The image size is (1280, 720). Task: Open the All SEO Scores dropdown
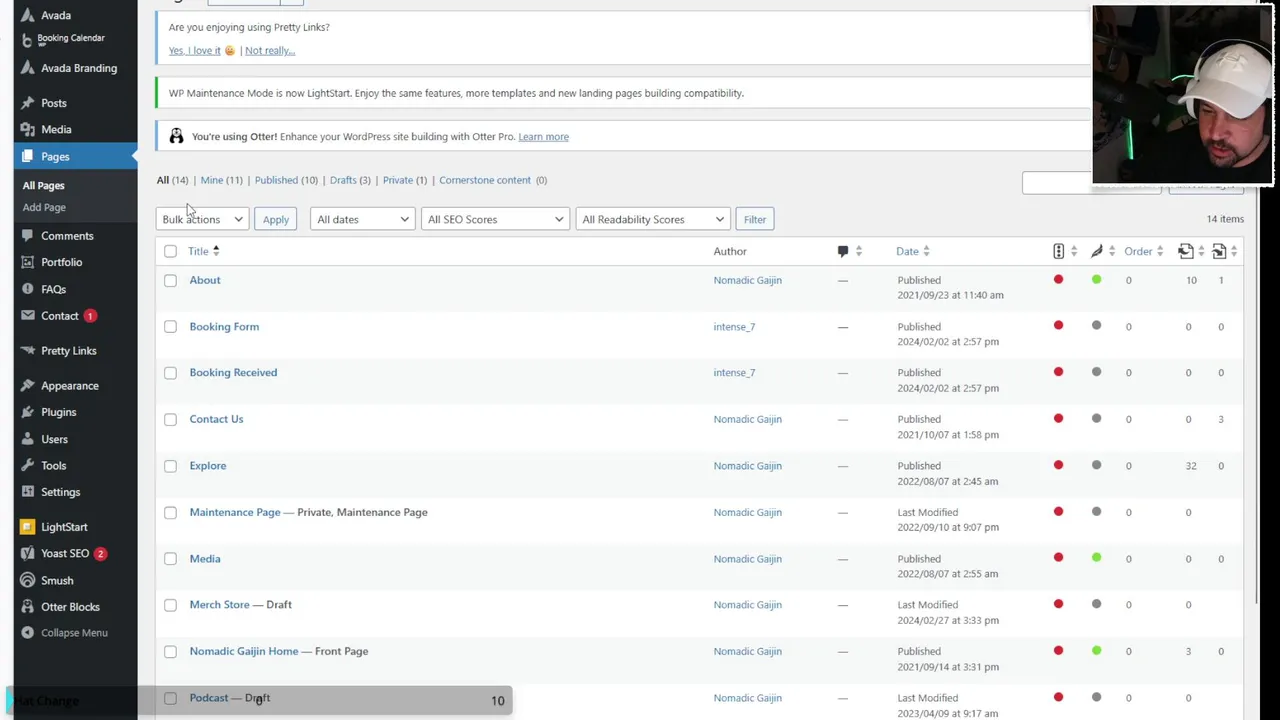point(494,219)
